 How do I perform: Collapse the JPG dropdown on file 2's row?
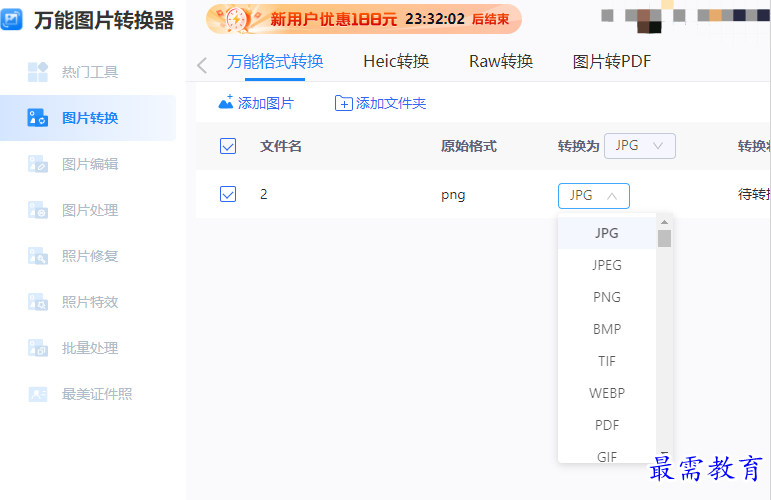tap(593, 196)
